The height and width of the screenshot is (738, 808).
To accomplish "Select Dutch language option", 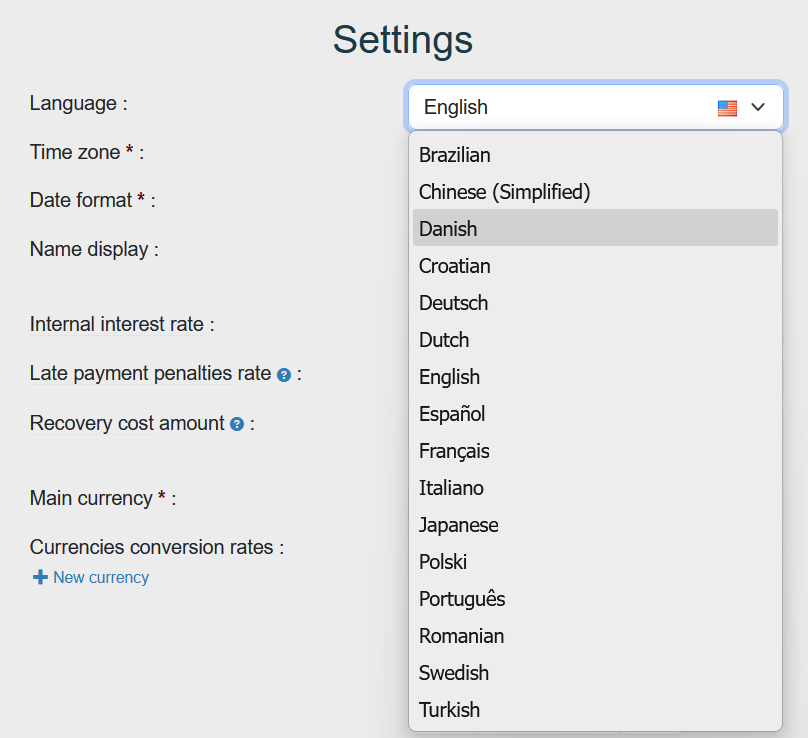I will [x=444, y=340].
